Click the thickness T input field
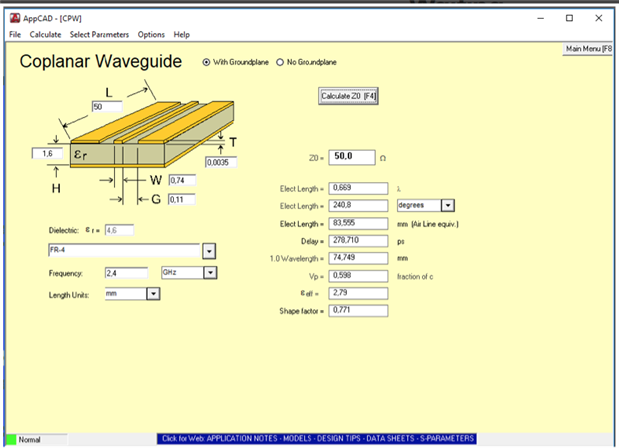Screen dimensions: 619x448 click(x=221, y=162)
